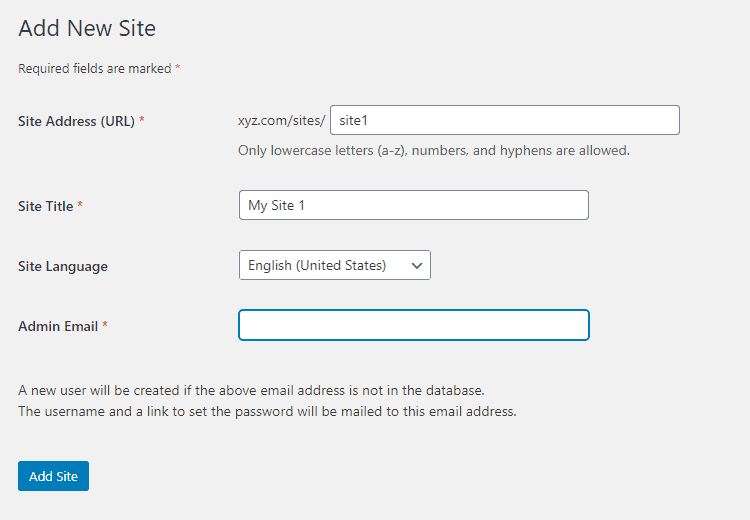Click the 'username and a link' note
Screen dimensions: 750x520
tap(267, 411)
